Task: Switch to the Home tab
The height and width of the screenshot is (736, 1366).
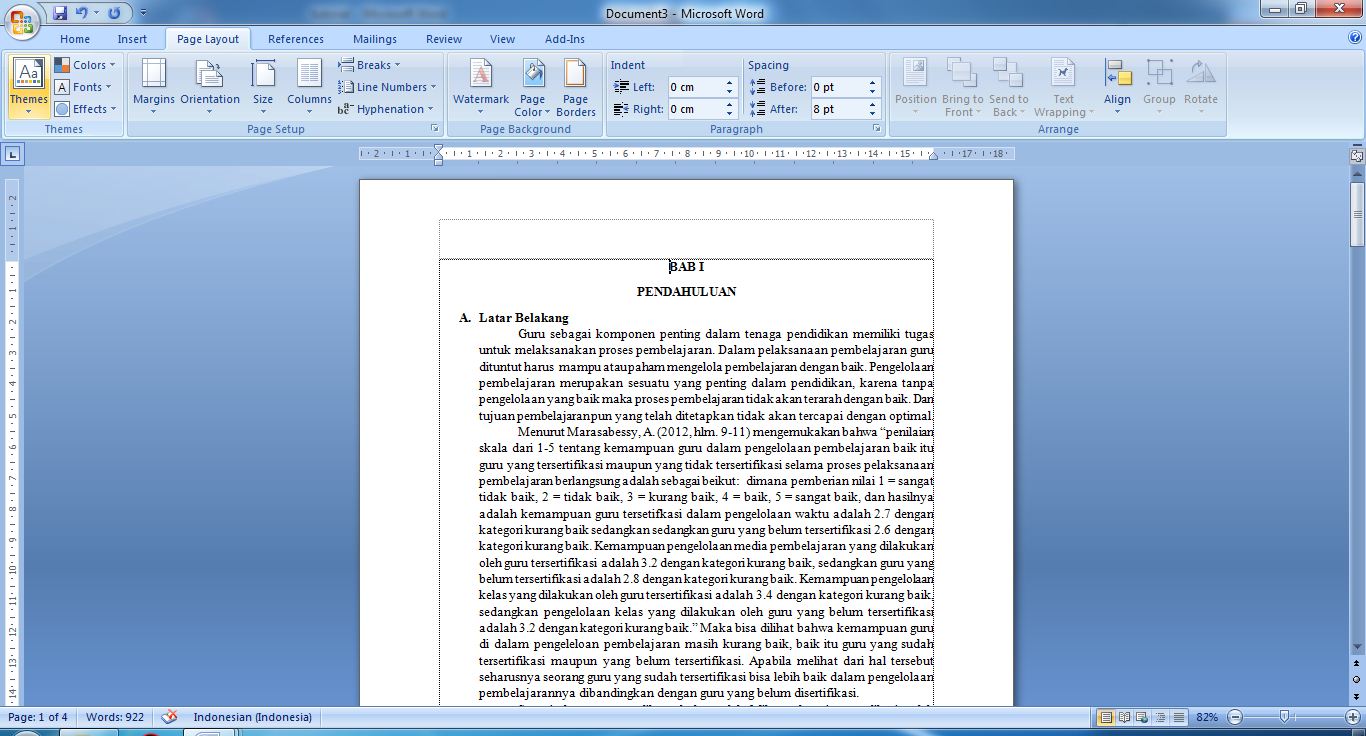Action: pyautogui.click(x=75, y=39)
